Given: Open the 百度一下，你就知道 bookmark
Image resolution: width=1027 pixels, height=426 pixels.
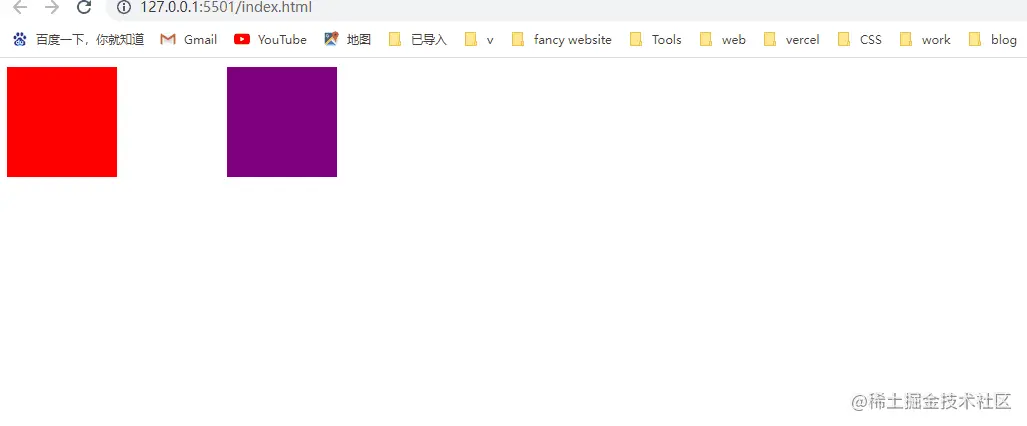Looking at the screenshot, I should 78,39.
